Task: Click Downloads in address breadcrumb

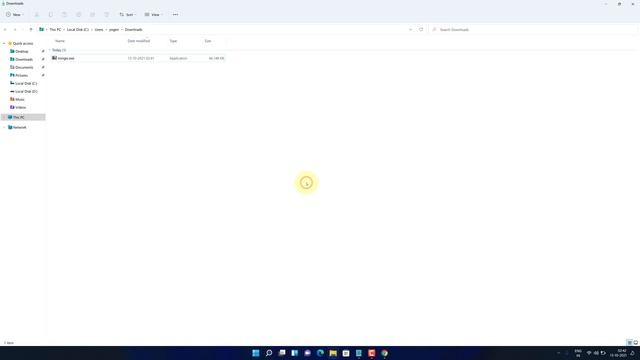Action: pos(133,30)
